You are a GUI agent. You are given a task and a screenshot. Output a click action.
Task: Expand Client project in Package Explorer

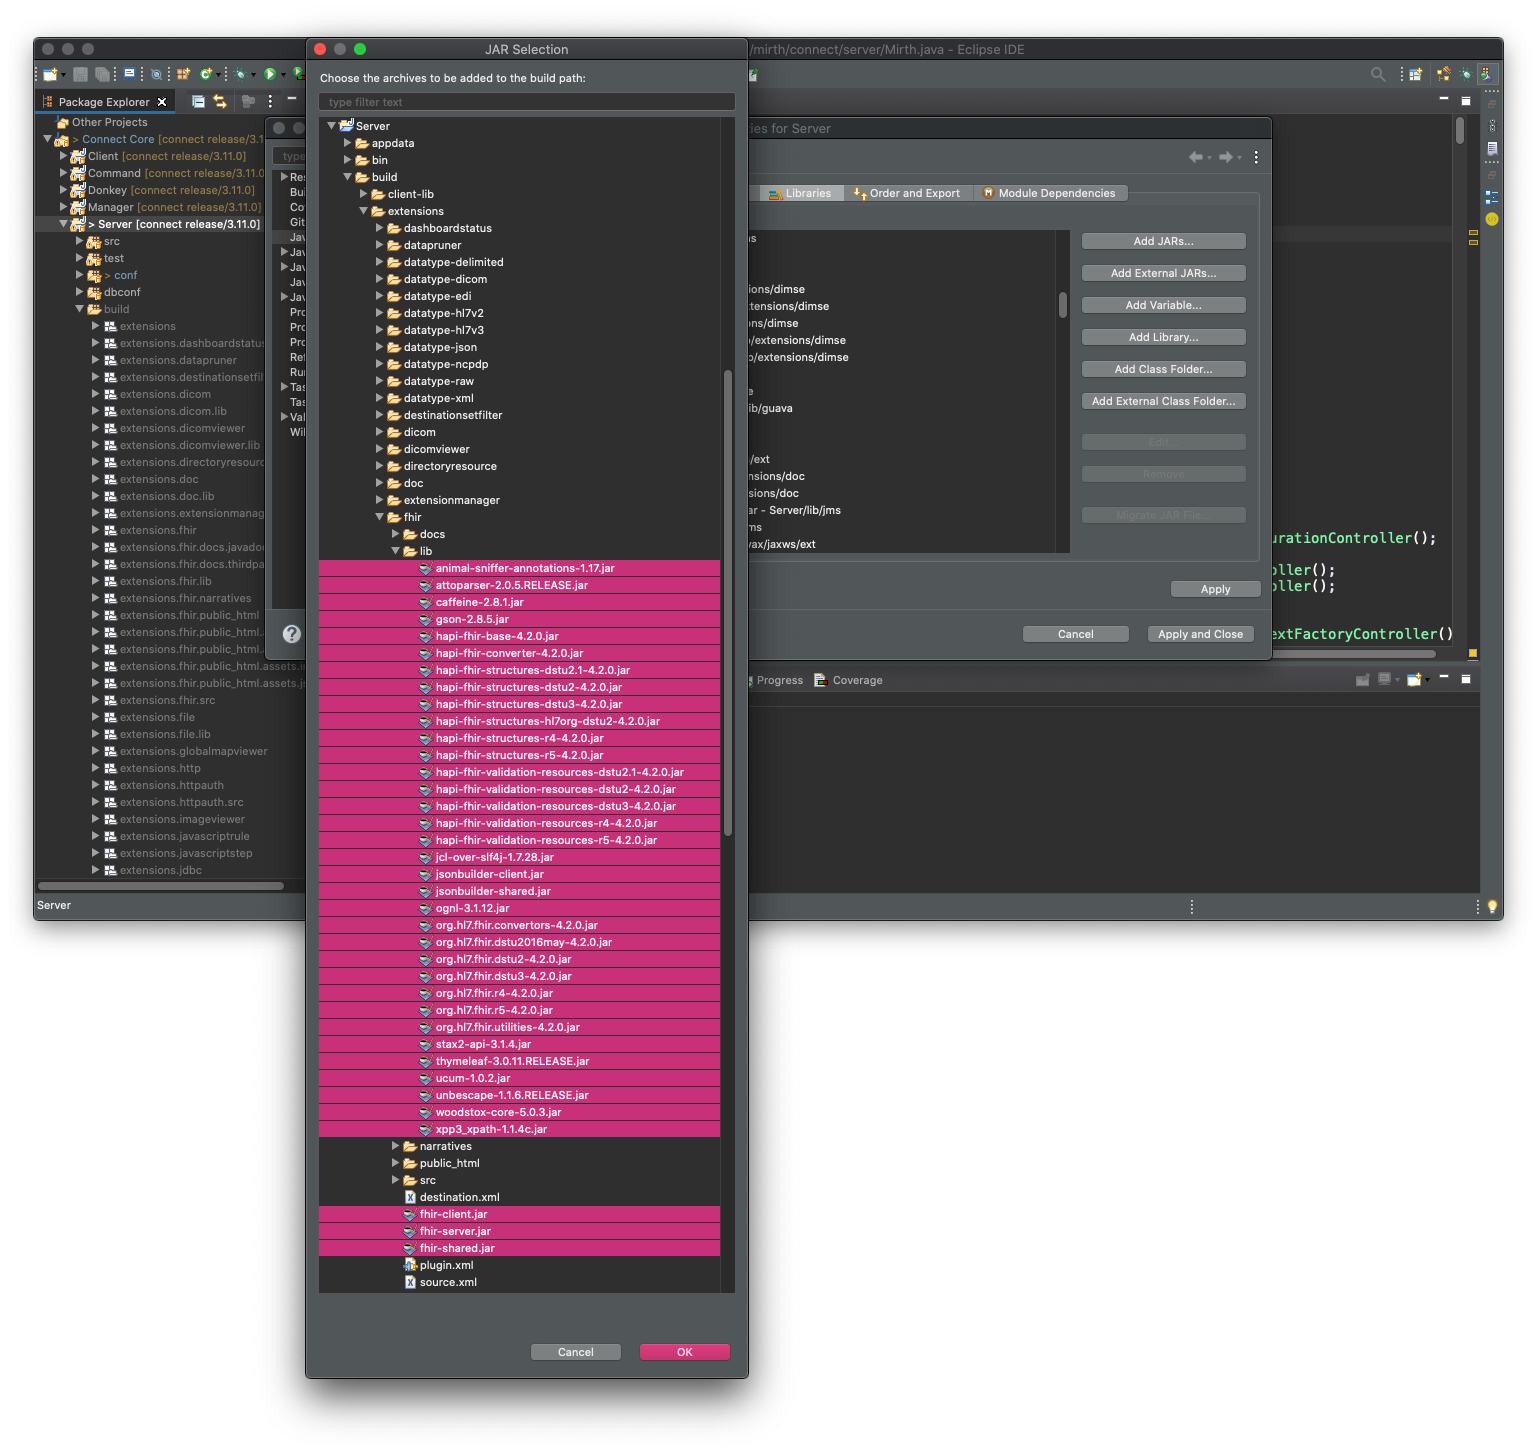[64, 156]
